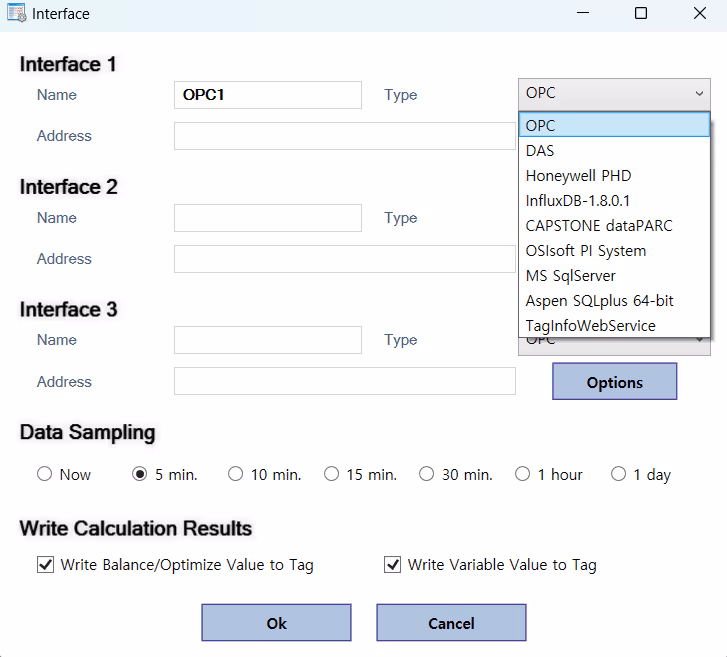Choose 10 min. data sampling

coord(236,474)
